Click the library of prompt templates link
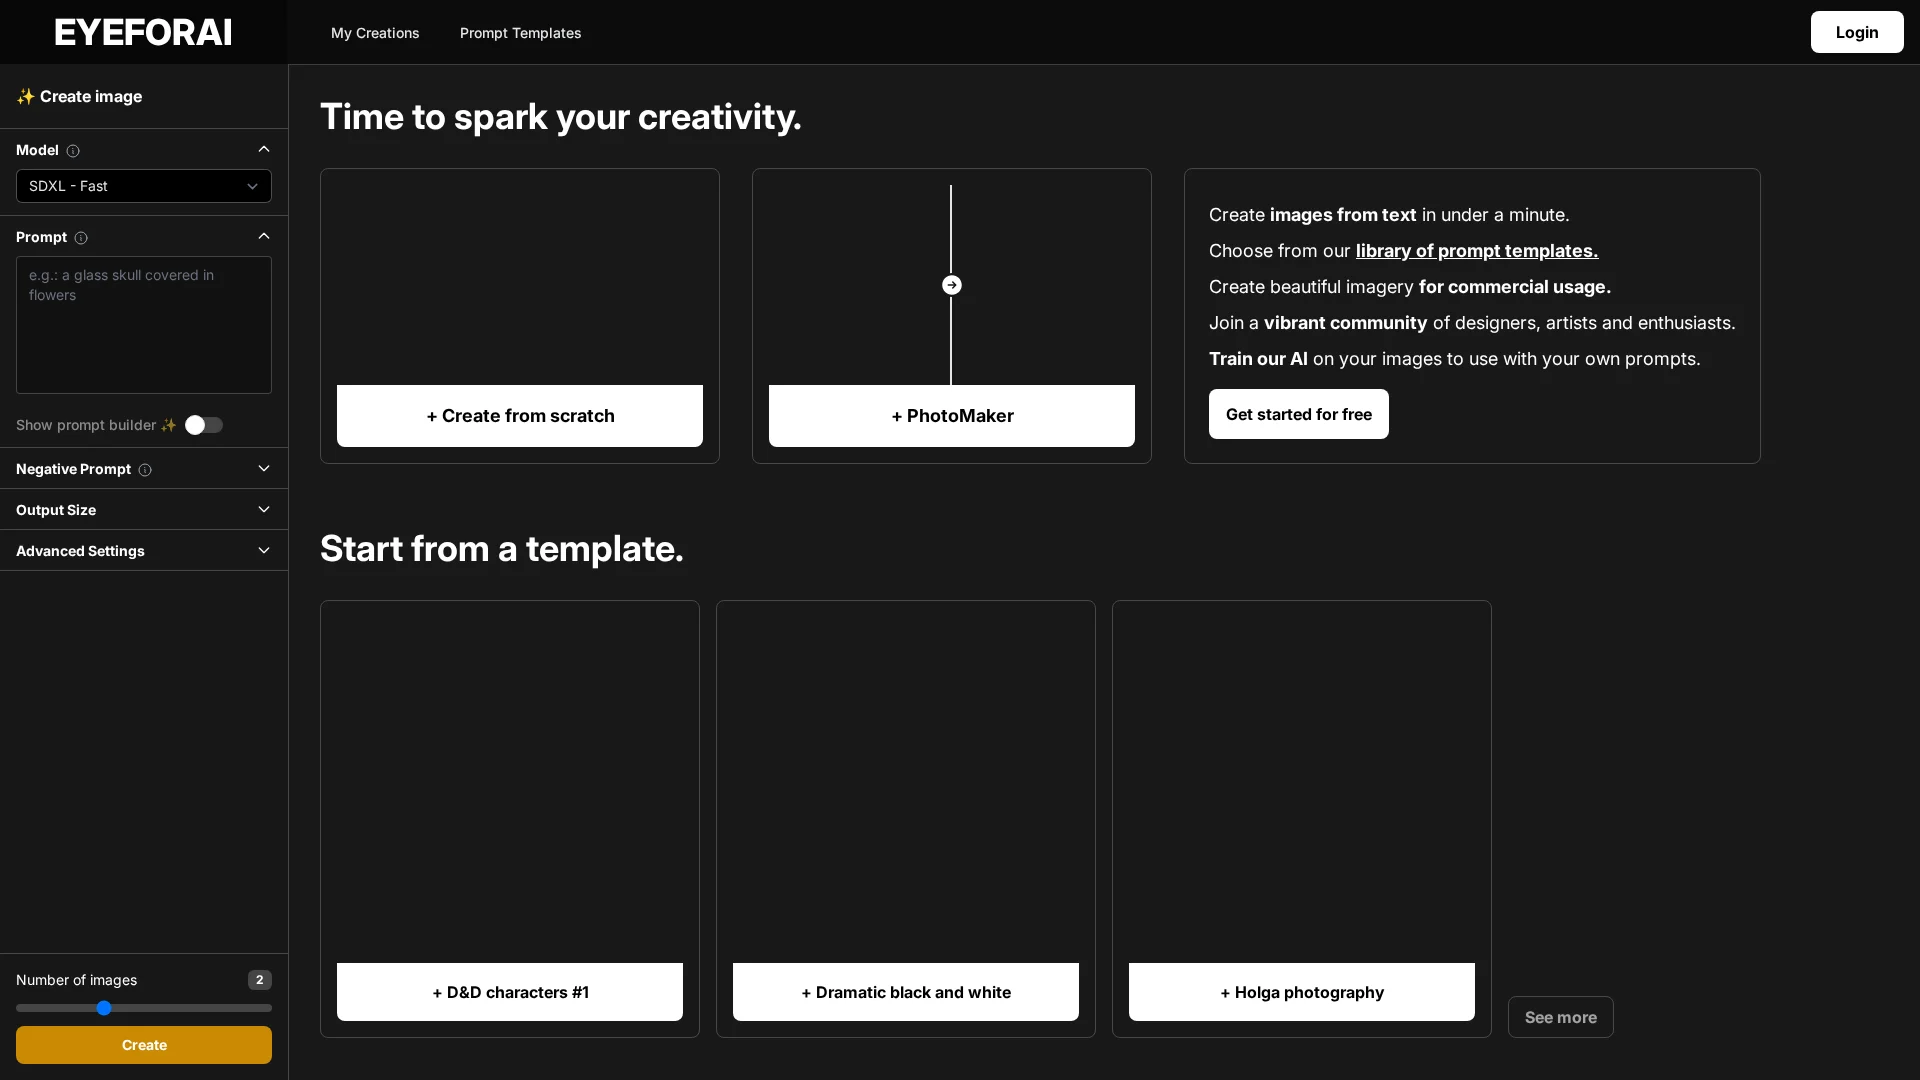The height and width of the screenshot is (1080, 1920). click(1476, 251)
